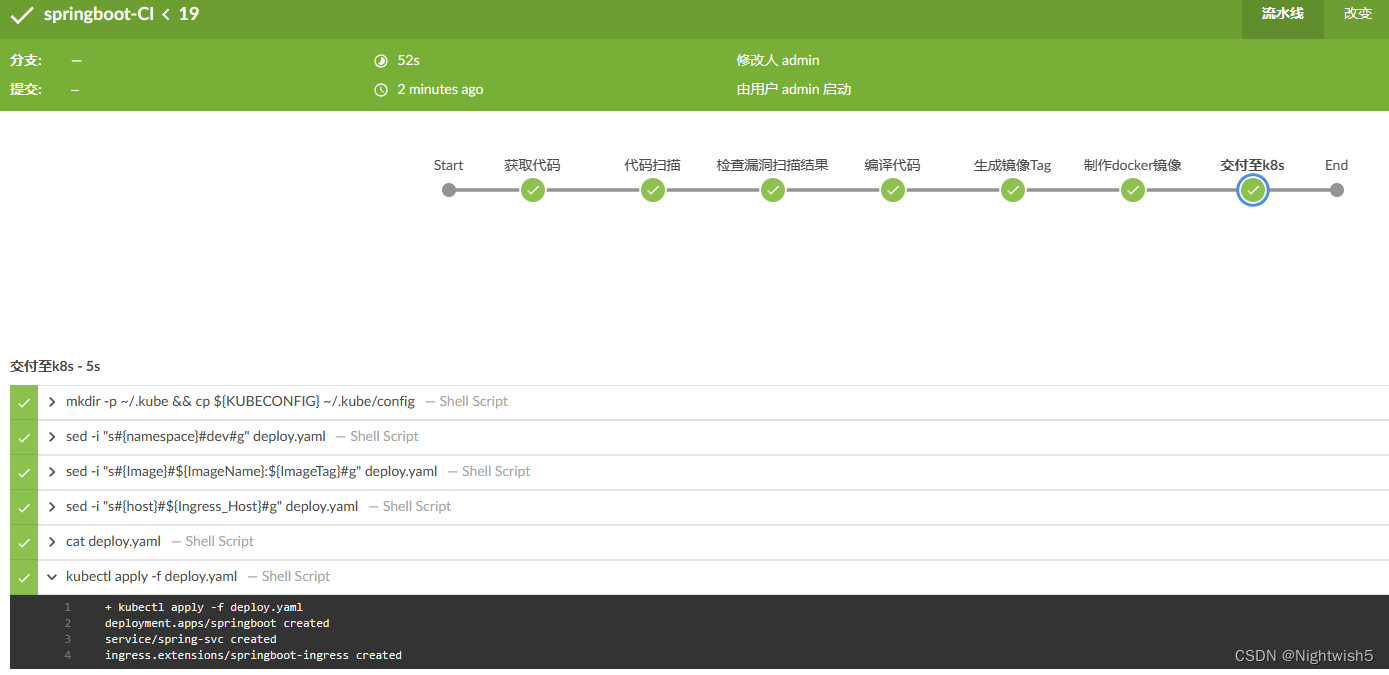
Task: Click log line number 4
Action: point(68,655)
